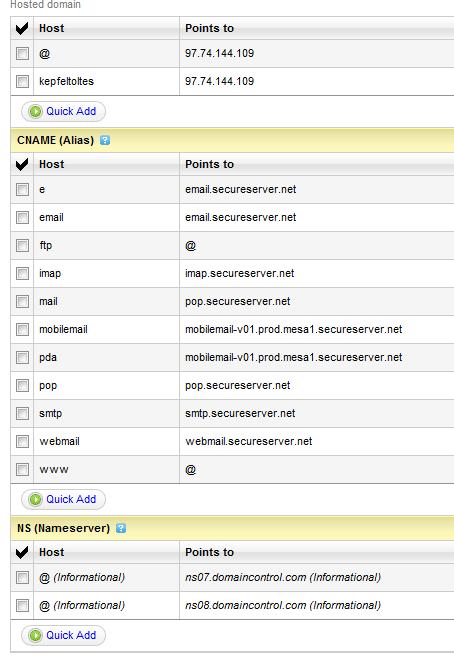
Task: Click the green Quick Add icon under the kepfeltoltes row
Action: pyautogui.click(x=35, y=111)
